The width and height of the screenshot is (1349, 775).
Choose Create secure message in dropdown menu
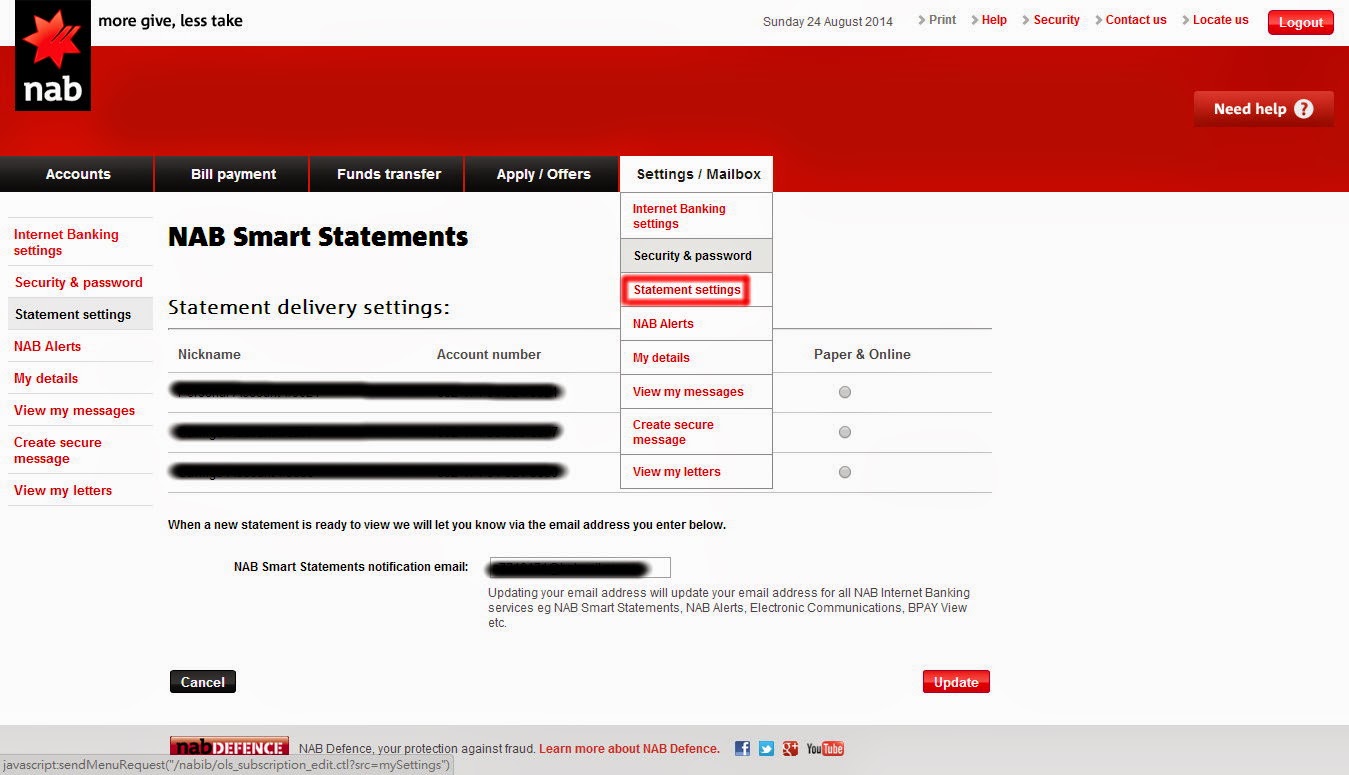696,432
